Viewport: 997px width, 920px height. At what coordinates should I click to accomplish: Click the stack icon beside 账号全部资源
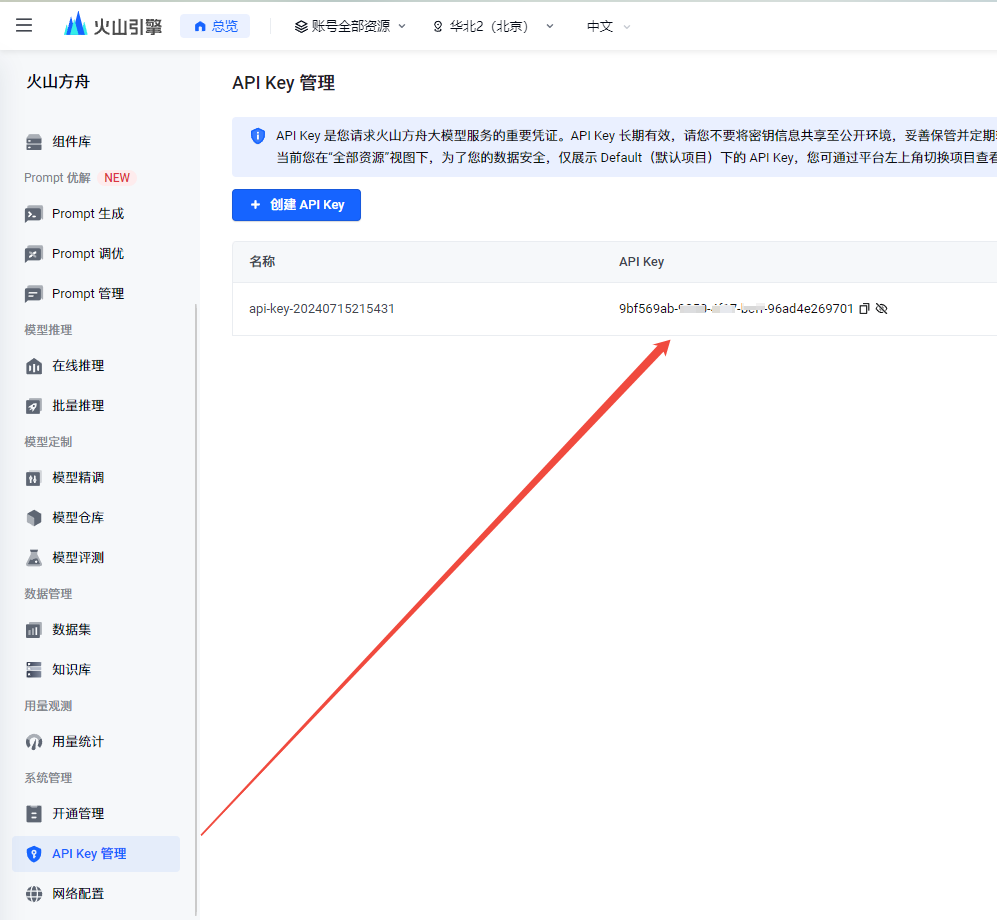tap(301, 26)
